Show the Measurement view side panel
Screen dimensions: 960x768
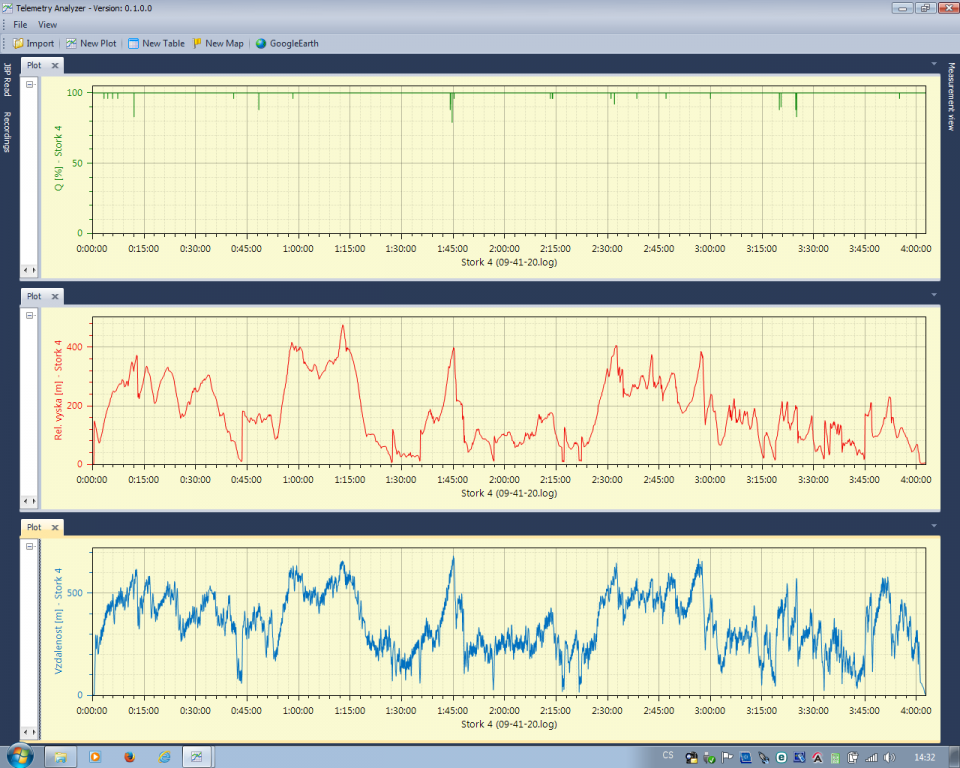pyautogui.click(x=952, y=97)
